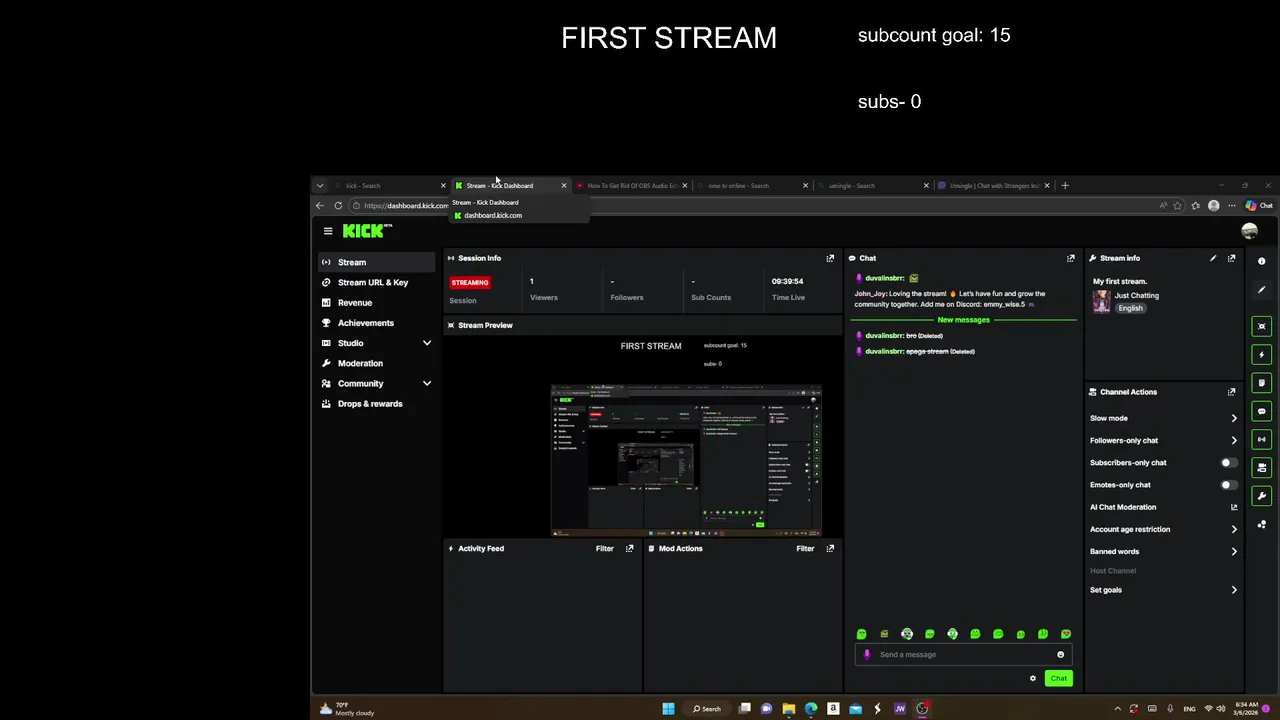Pop out the Channel Actions panel

tap(1231, 392)
